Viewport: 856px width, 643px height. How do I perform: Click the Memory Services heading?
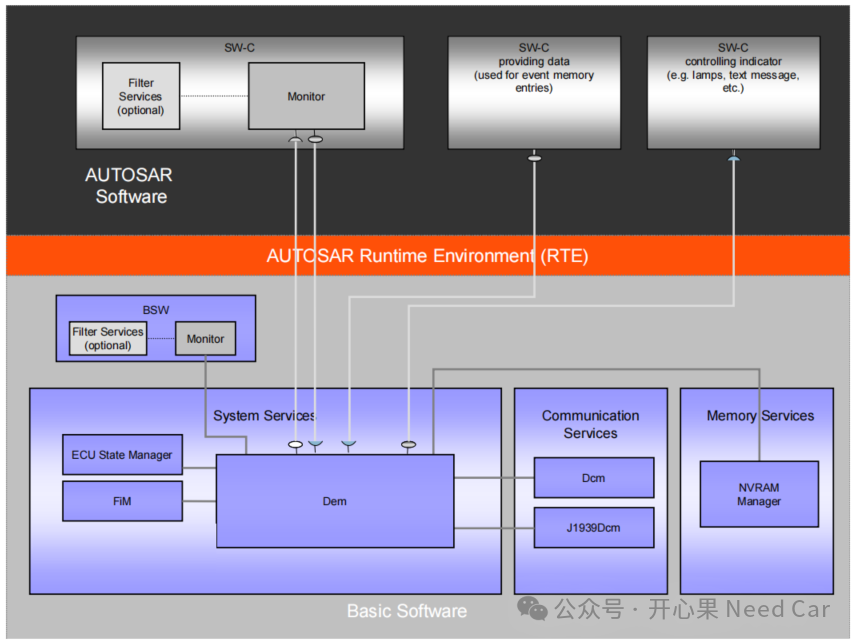[760, 415]
